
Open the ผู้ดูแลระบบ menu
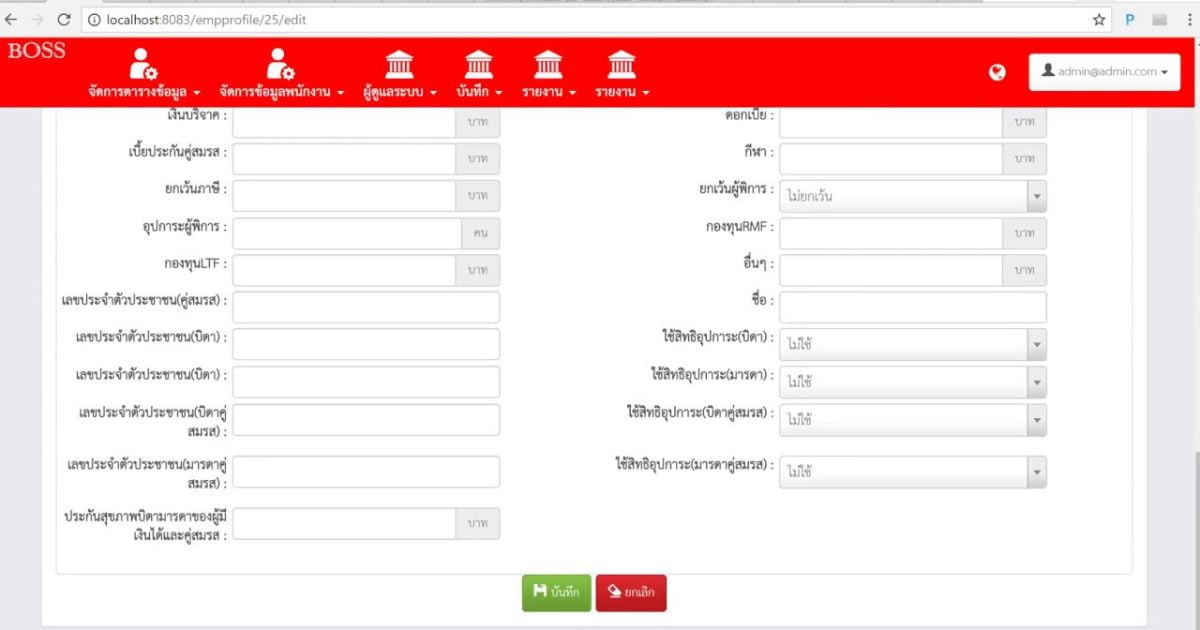click(400, 75)
